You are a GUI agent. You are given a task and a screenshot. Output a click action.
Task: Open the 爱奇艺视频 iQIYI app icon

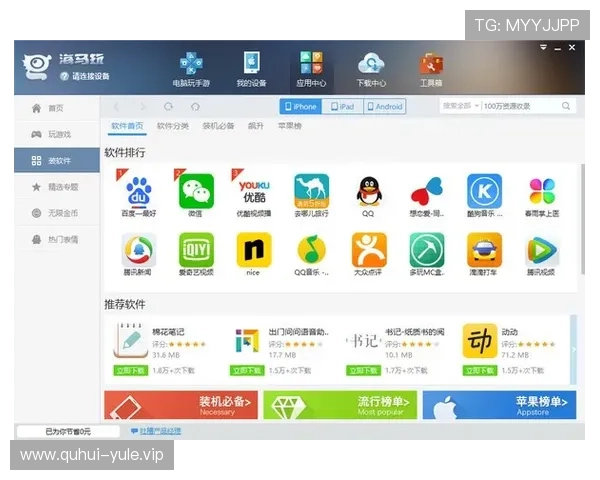[196, 250]
